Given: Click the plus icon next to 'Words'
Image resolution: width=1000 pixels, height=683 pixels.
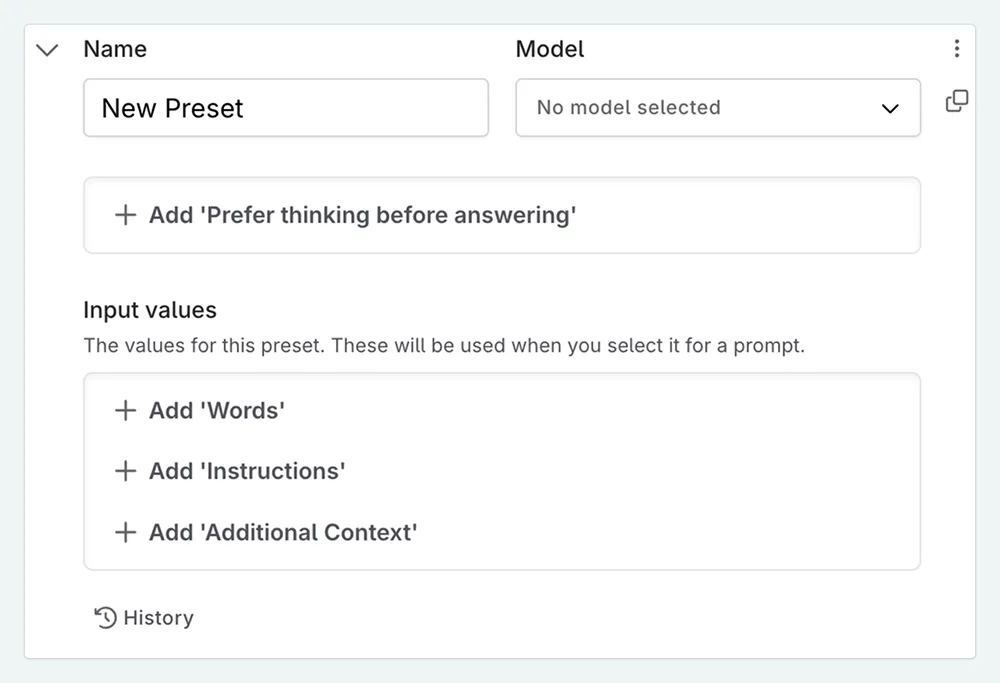Looking at the screenshot, I should [125, 410].
